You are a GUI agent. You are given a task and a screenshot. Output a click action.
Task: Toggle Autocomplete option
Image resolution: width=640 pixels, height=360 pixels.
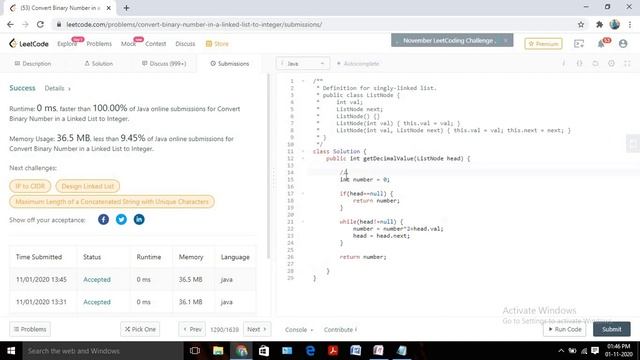[x=358, y=64]
